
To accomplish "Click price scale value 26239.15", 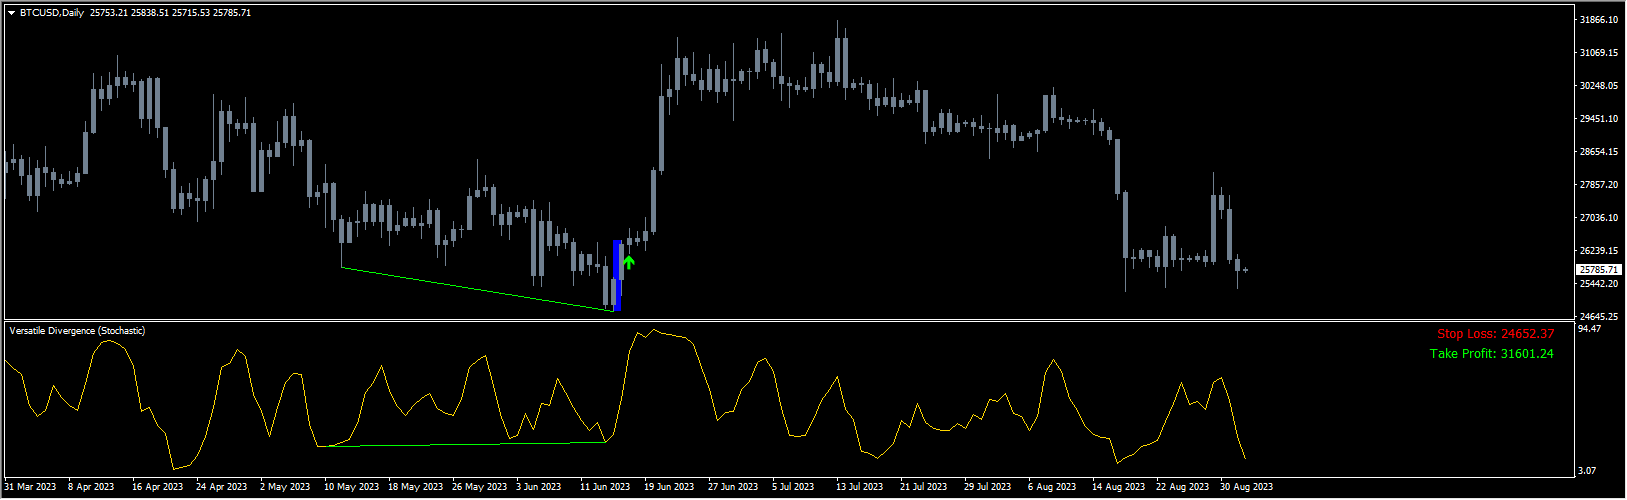I will click(x=1600, y=251).
